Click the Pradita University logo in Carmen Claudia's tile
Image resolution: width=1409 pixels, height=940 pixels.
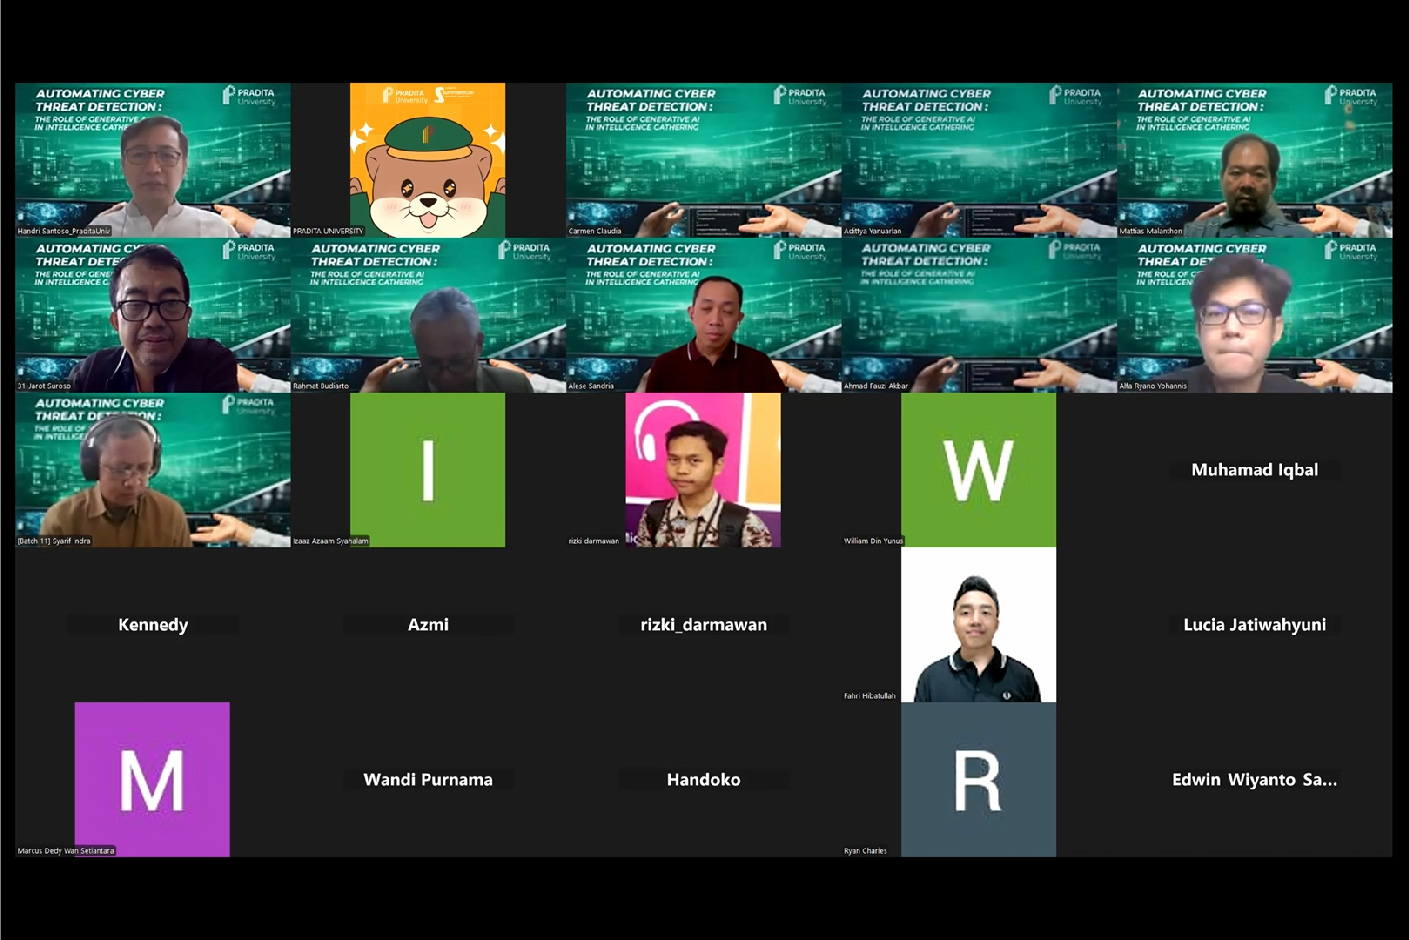pos(797,96)
